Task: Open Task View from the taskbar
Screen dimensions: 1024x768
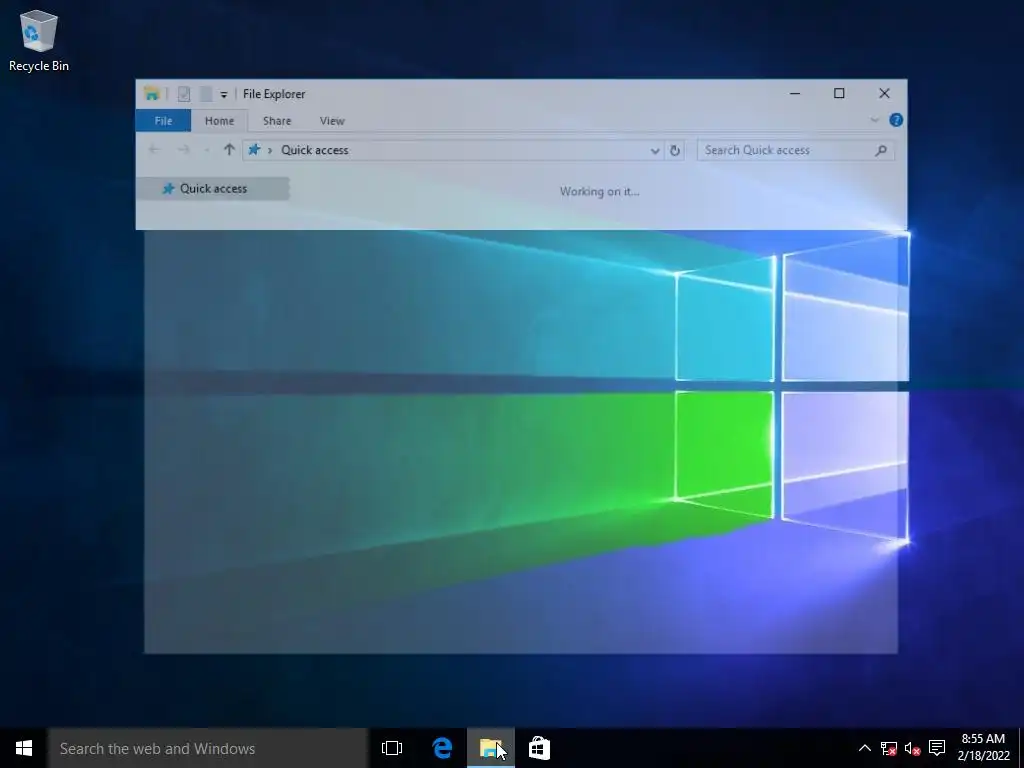Action: click(x=392, y=748)
